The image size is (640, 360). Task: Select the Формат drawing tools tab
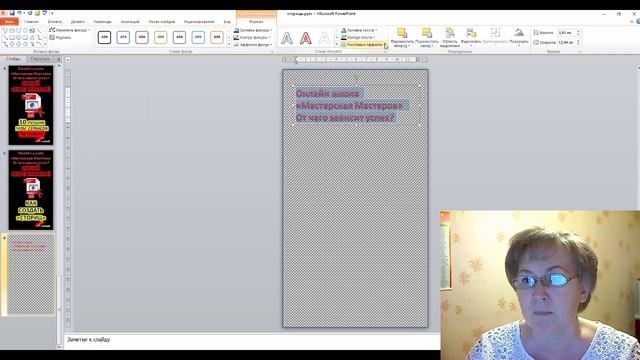(x=256, y=22)
